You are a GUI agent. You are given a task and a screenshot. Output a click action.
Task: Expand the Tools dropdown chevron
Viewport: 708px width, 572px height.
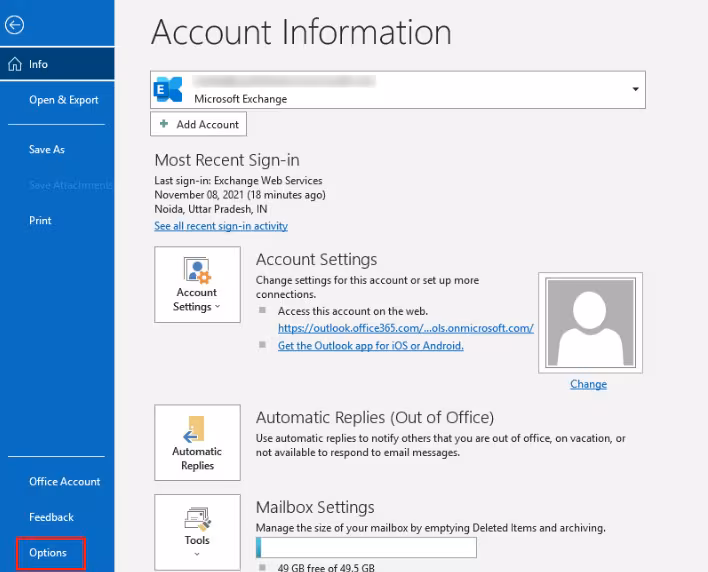point(197,554)
